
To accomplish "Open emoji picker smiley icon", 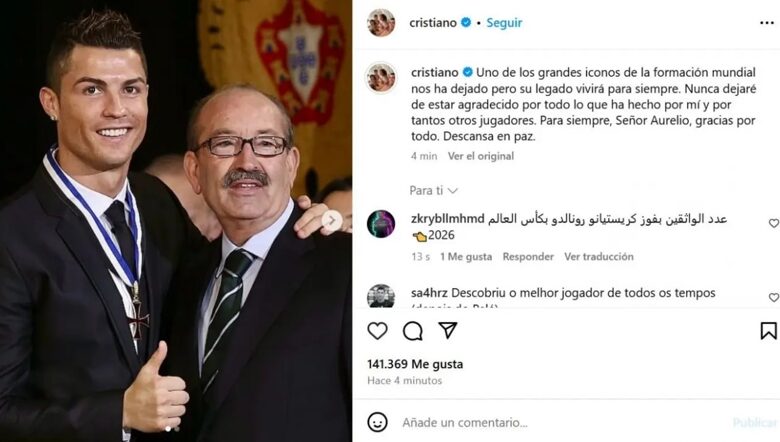I will [377, 422].
